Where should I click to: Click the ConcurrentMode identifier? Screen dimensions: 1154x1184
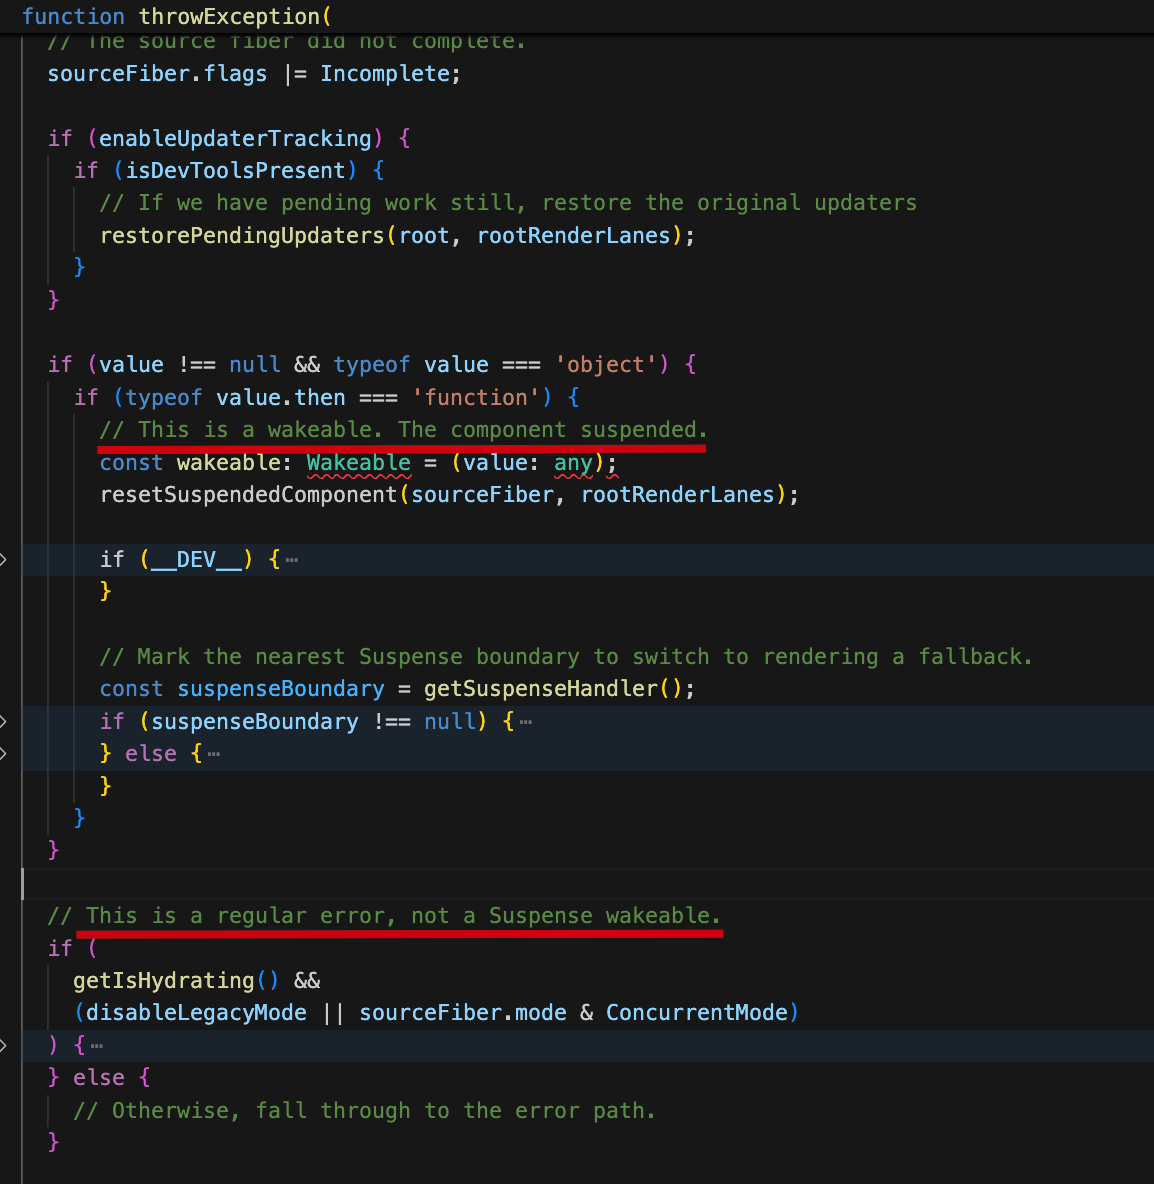696,1013
